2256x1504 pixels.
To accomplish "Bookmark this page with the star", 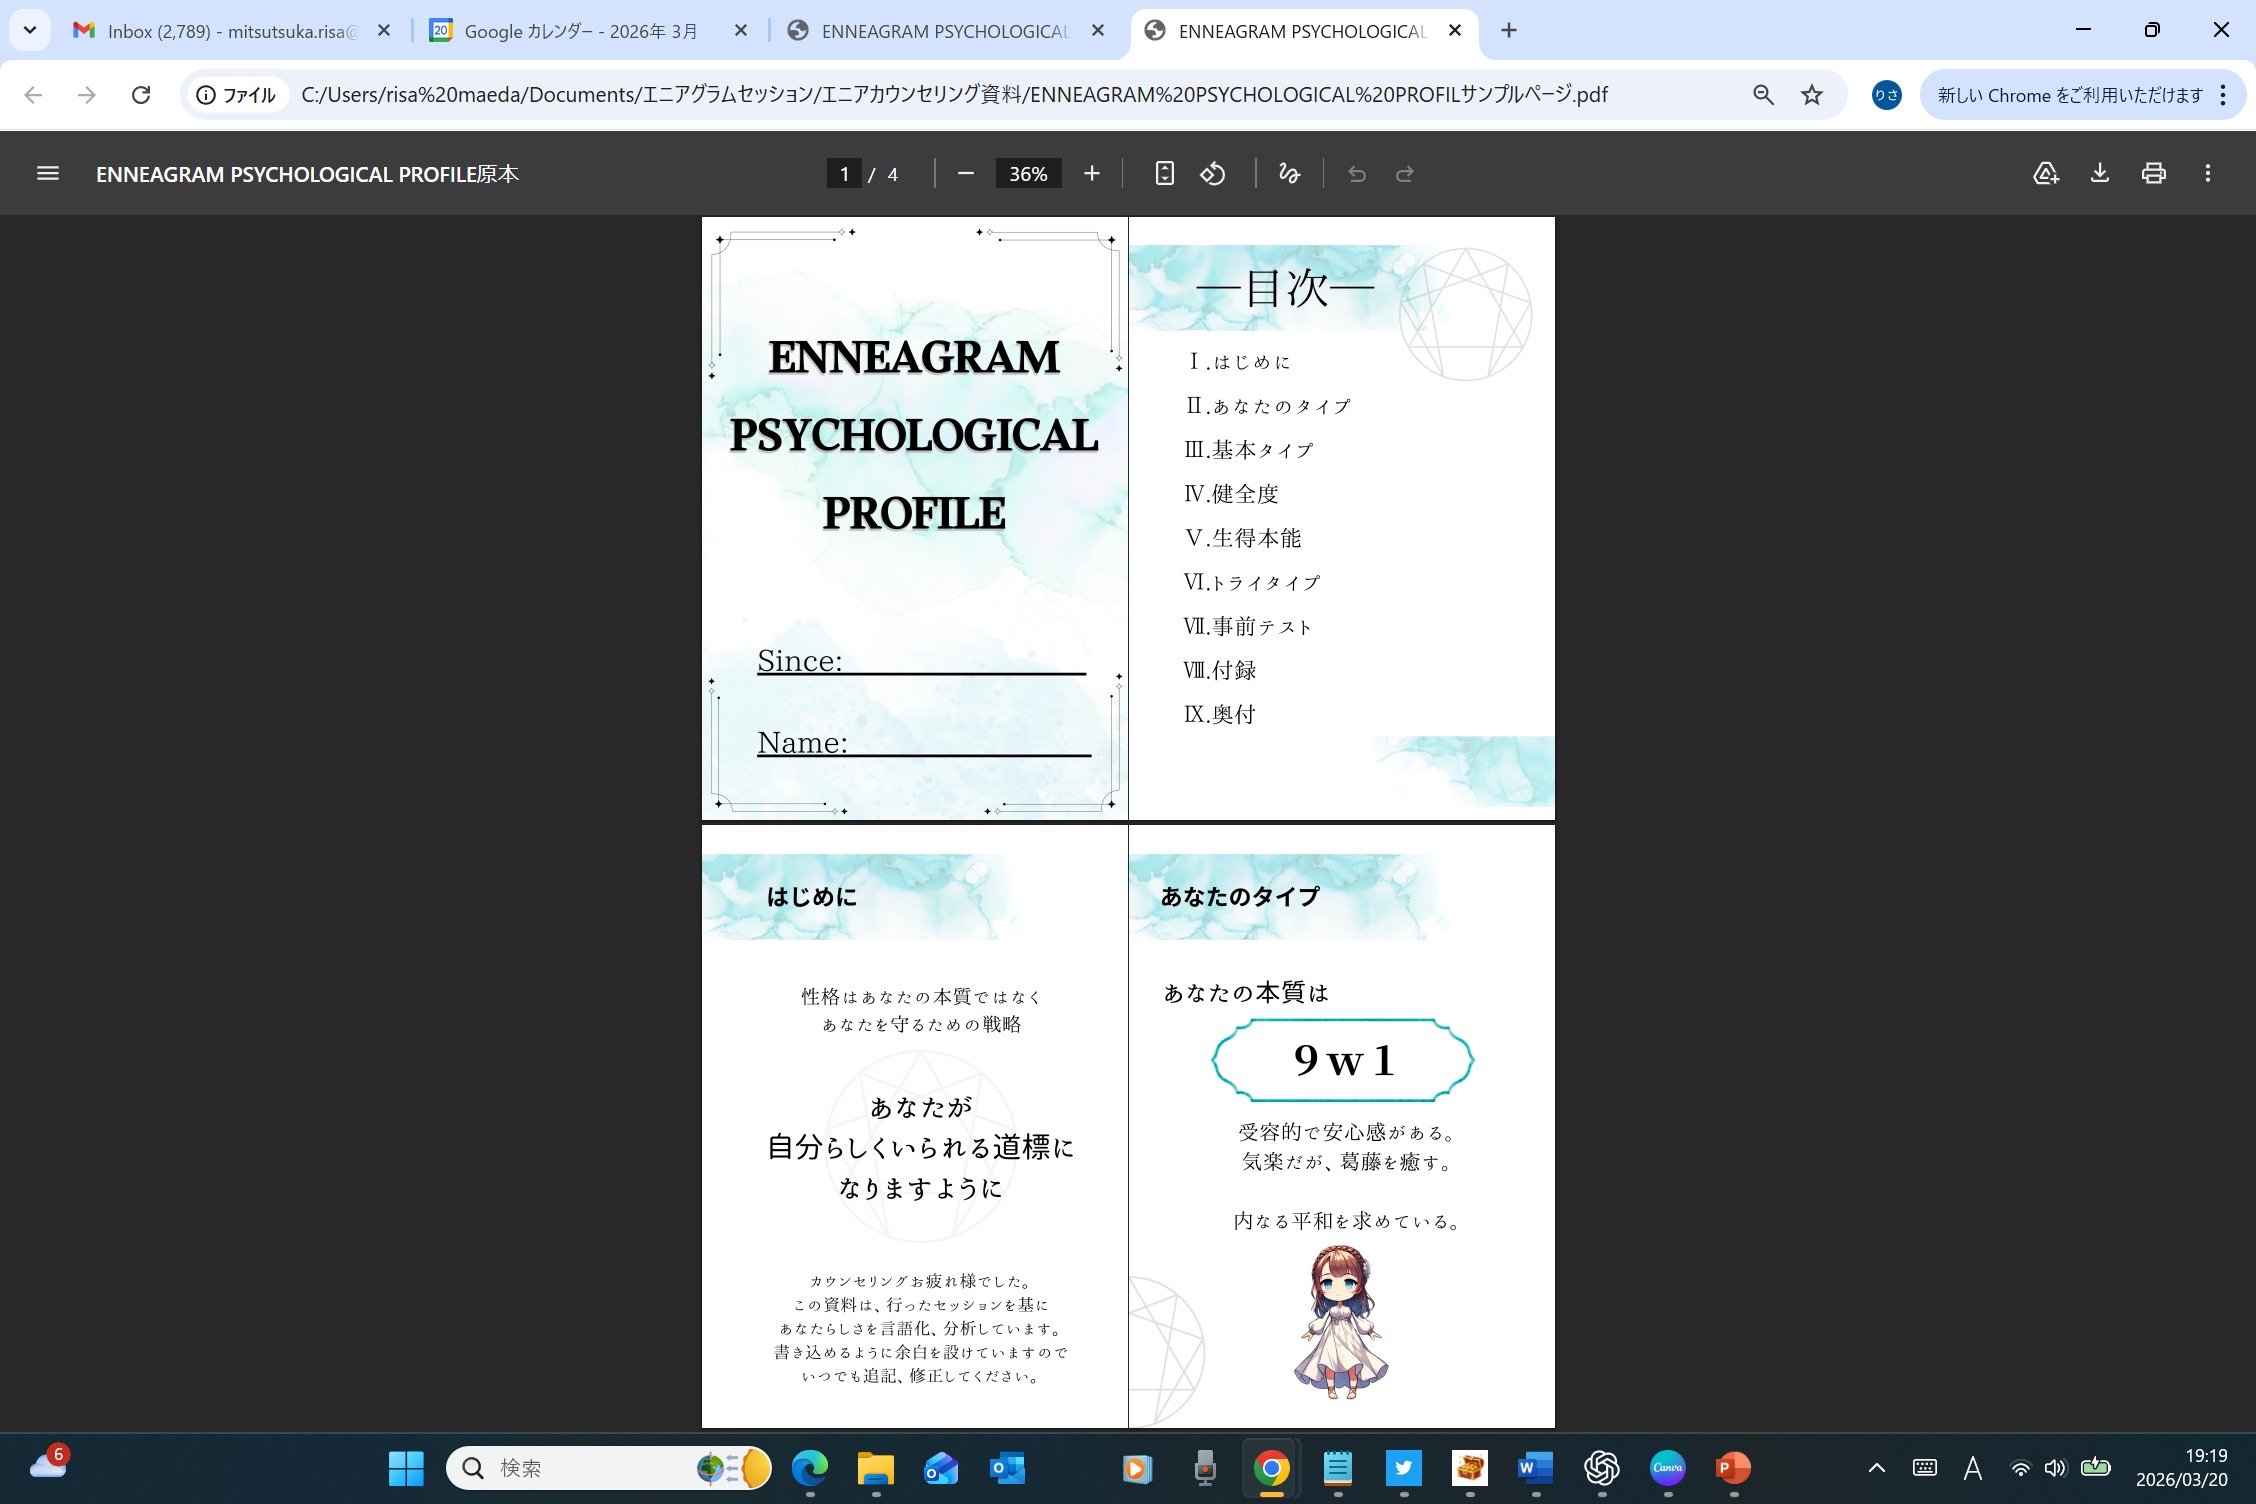I will pyautogui.click(x=1812, y=95).
